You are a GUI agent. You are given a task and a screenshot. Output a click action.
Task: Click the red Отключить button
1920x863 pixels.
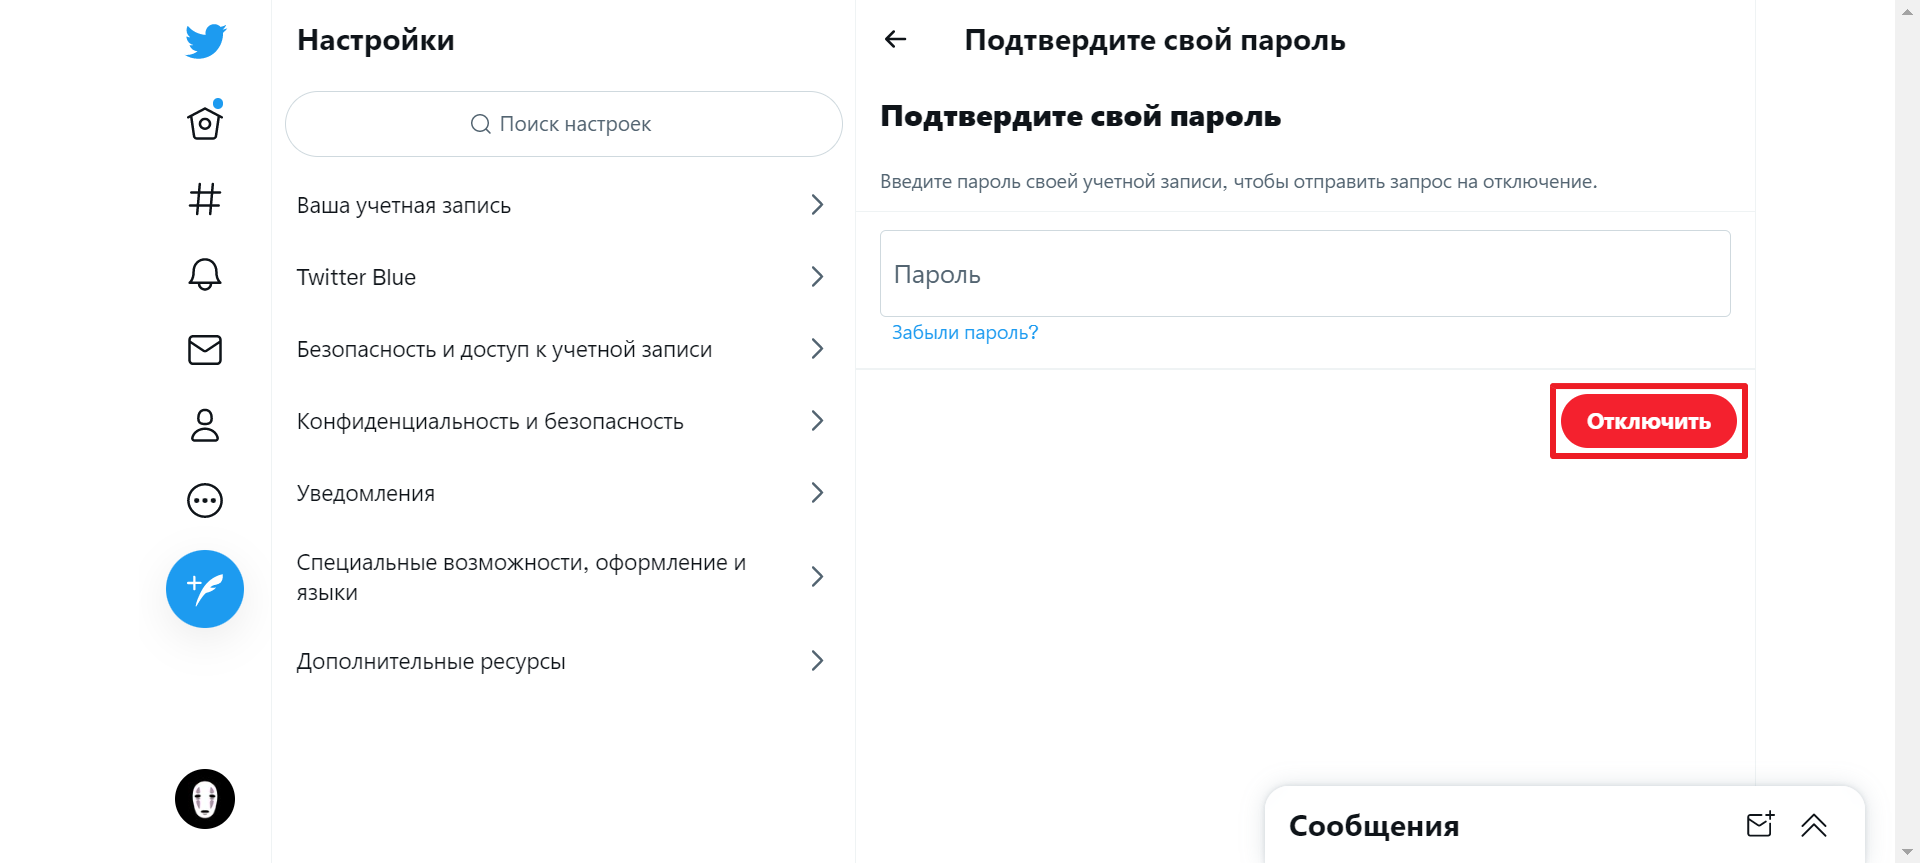[x=1648, y=421]
